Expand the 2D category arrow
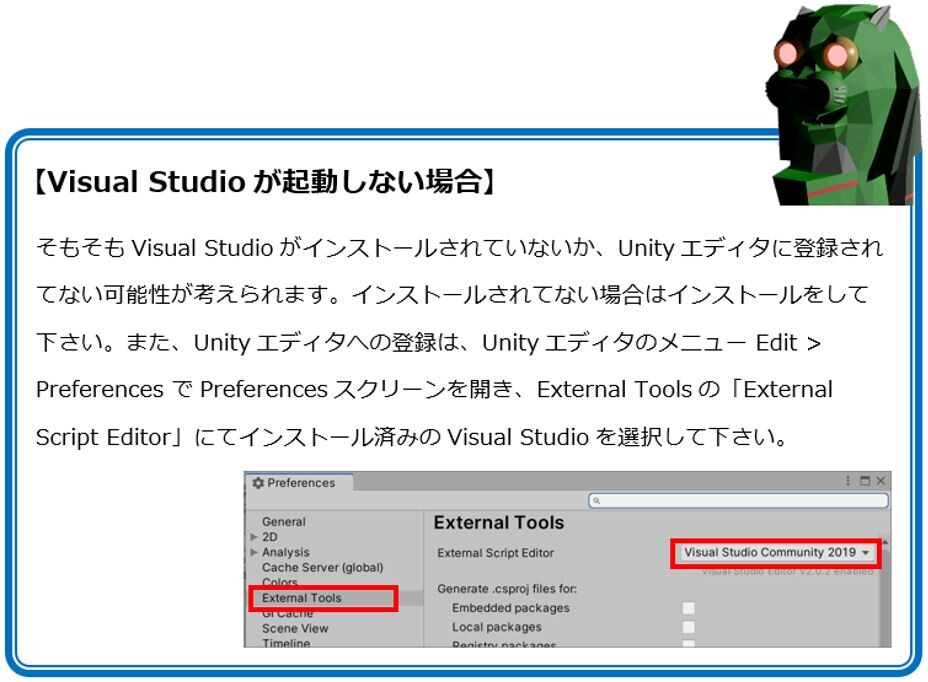This screenshot has height=682, width=928. pos(254,537)
